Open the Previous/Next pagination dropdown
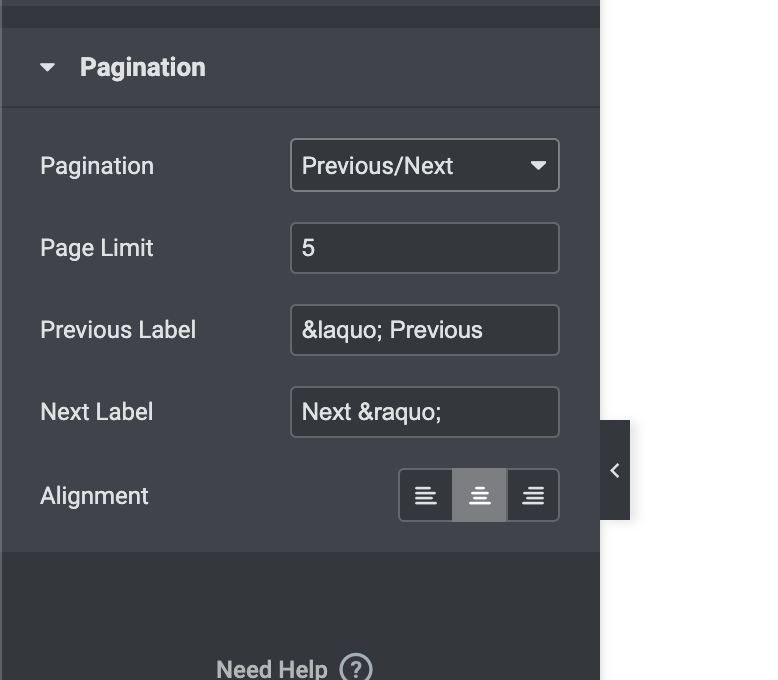This screenshot has width=778, height=680. pyautogui.click(x=425, y=165)
